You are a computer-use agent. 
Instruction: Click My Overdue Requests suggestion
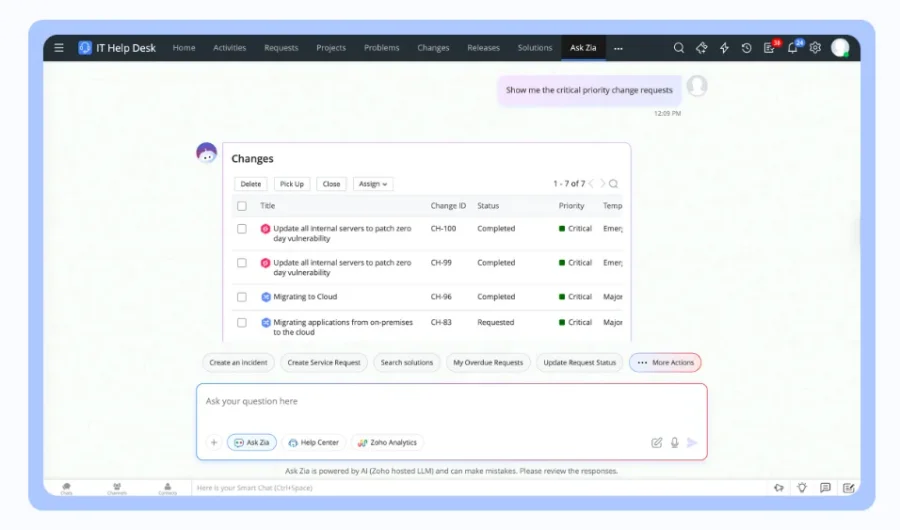point(488,362)
